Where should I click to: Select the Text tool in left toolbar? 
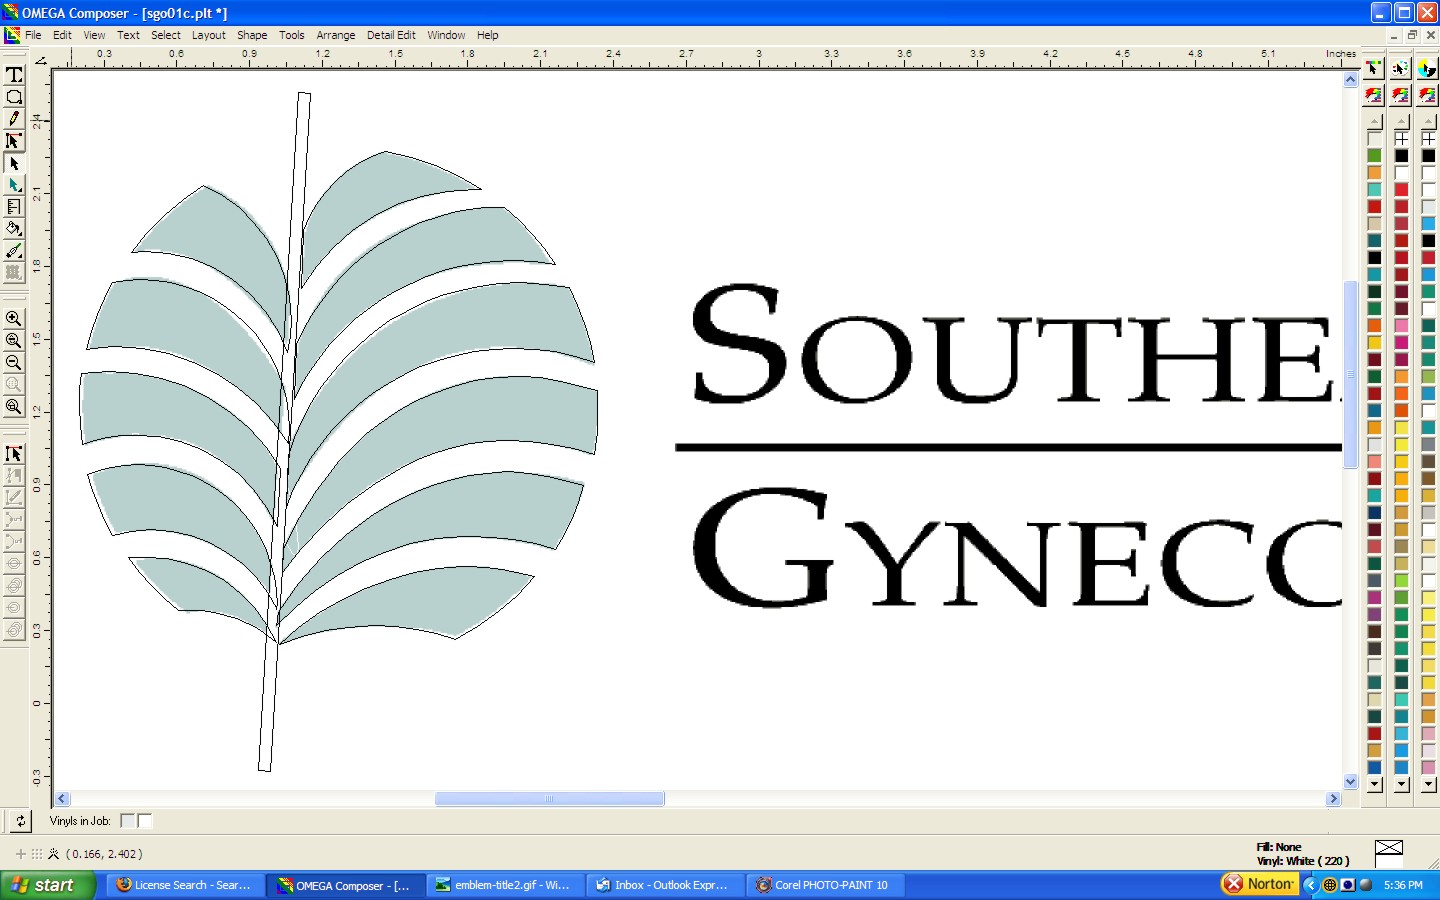tap(14, 75)
